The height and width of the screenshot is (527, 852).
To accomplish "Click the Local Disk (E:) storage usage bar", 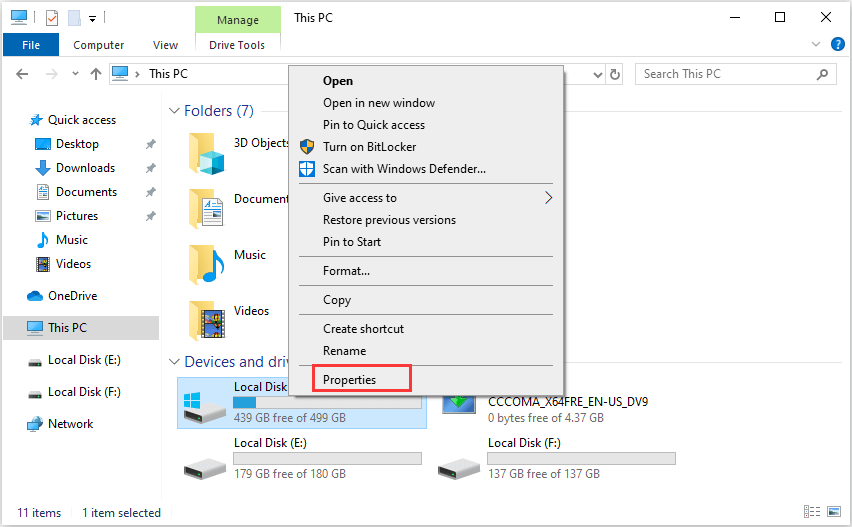I will [326, 459].
